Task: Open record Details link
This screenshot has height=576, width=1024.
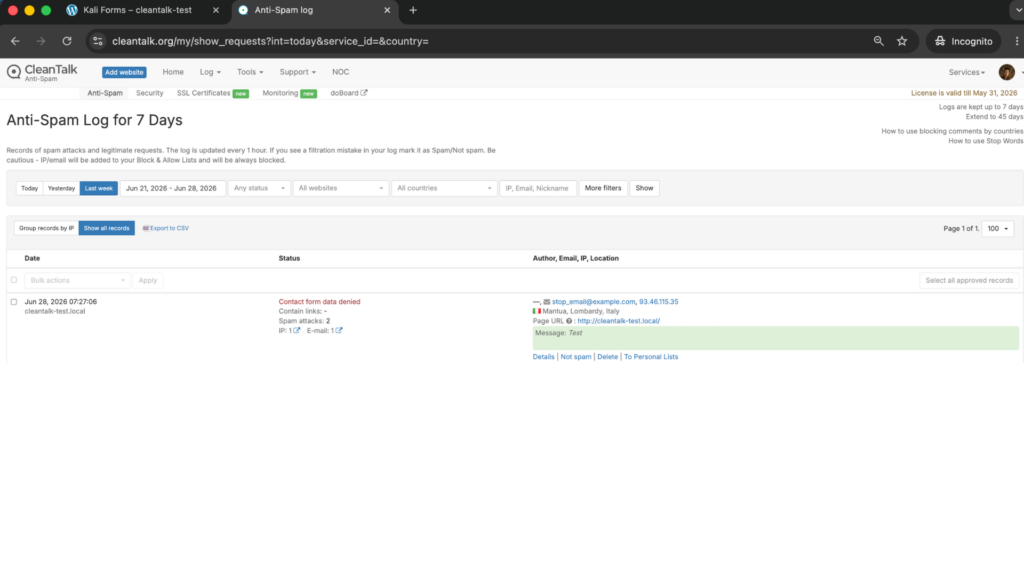Action: coord(543,357)
